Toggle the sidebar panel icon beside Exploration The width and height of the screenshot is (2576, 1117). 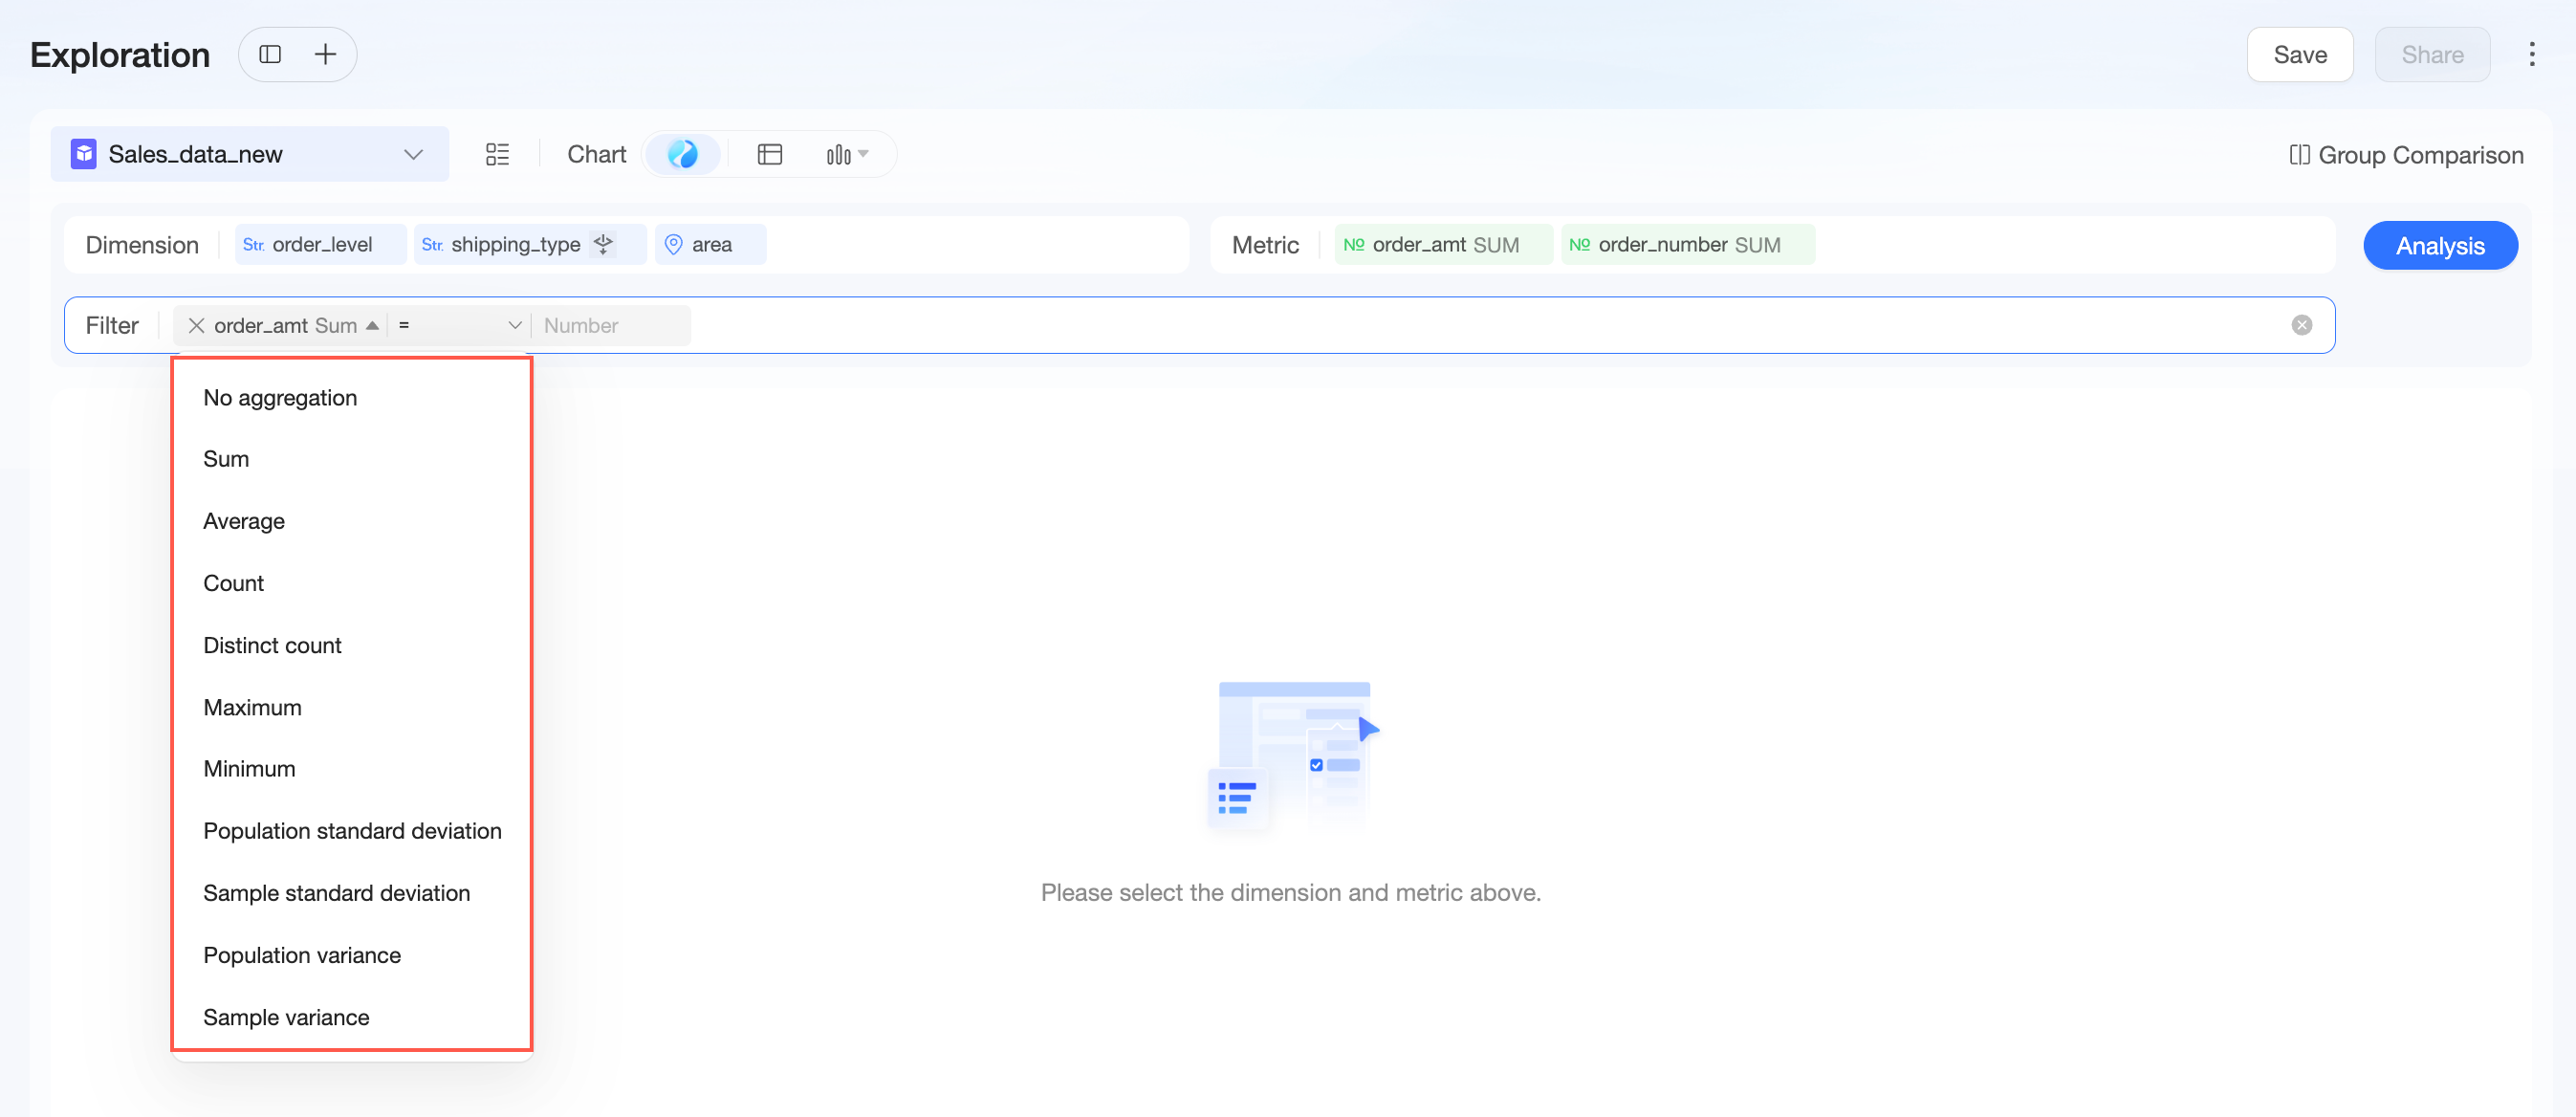point(270,54)
